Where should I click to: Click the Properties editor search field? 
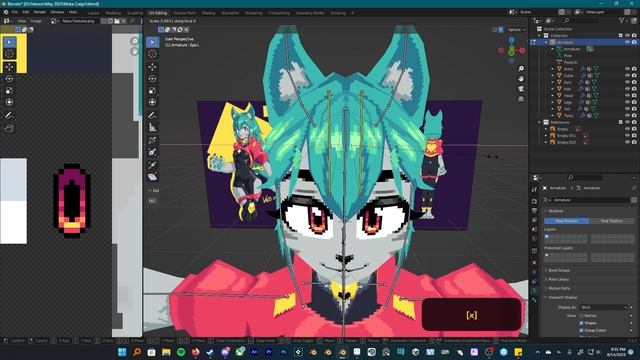coord(585,178)
